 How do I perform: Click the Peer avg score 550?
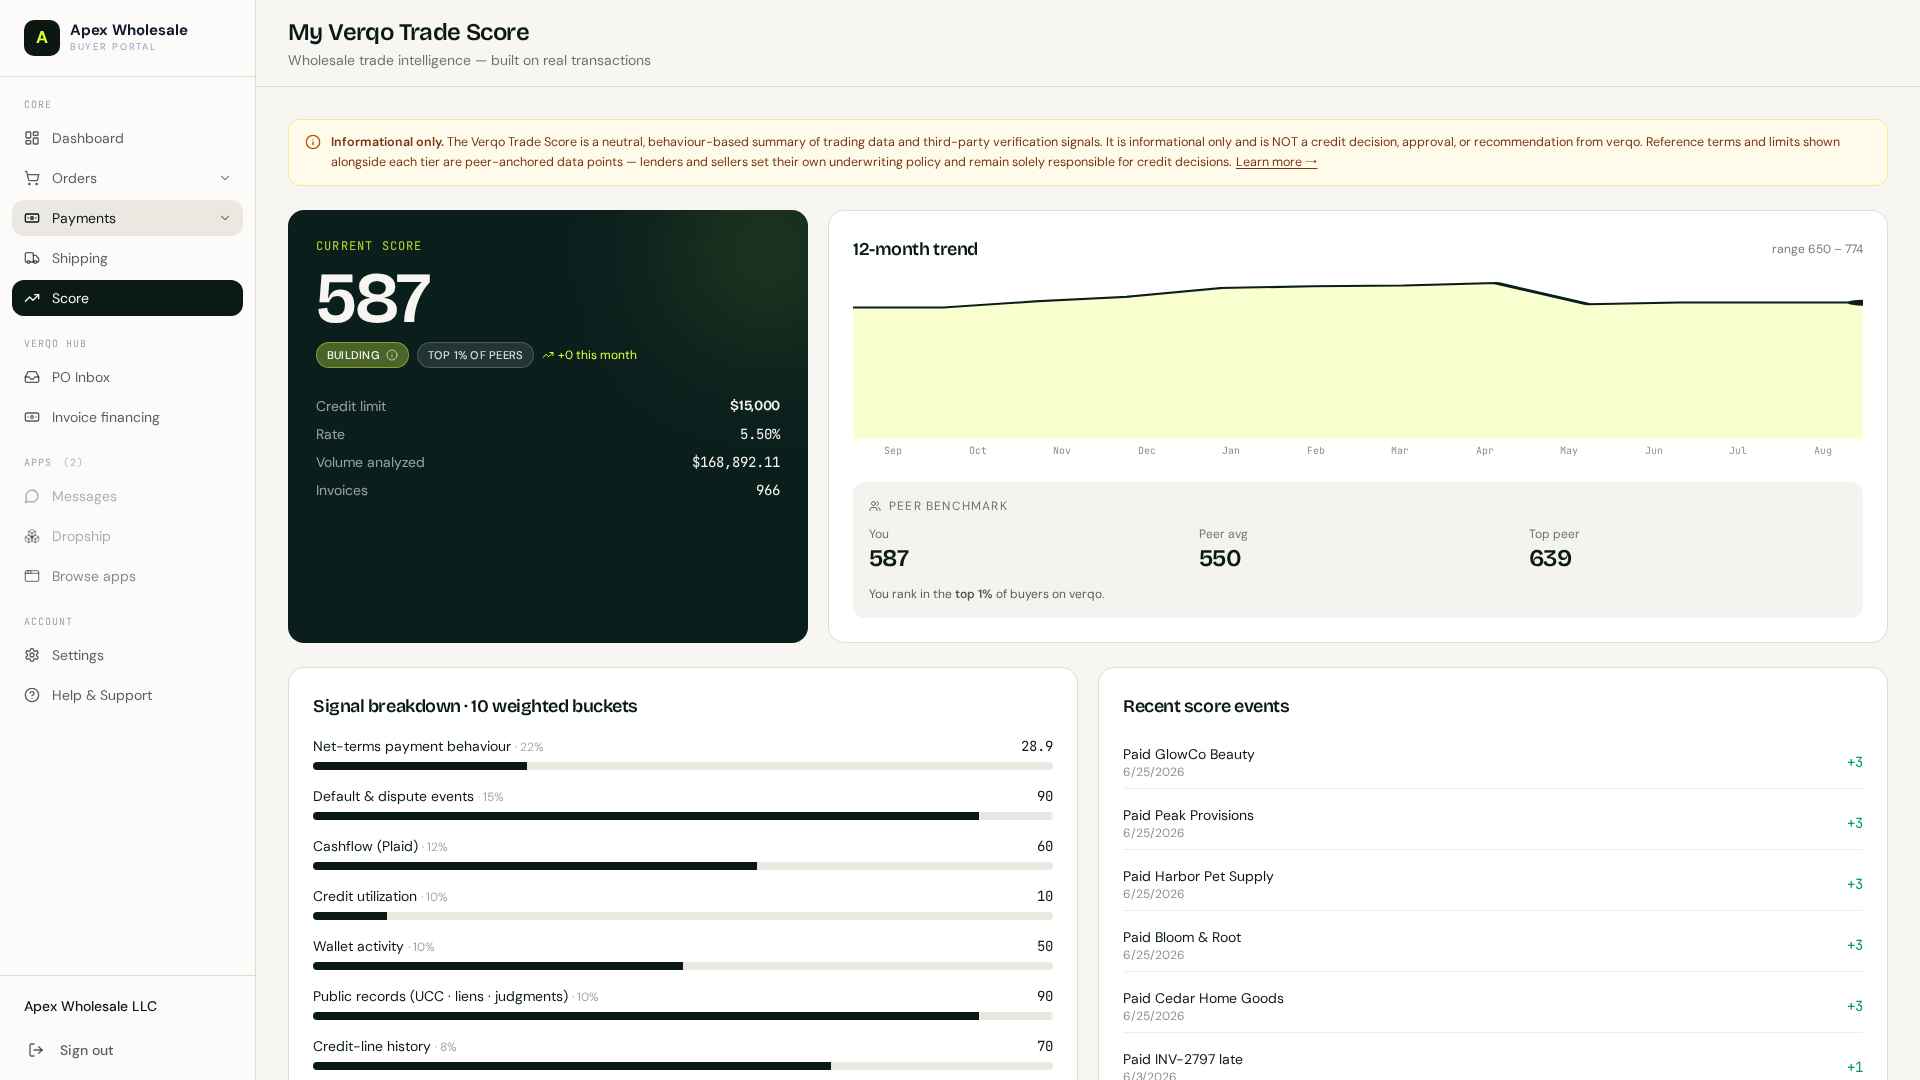tap(1220, 558)
